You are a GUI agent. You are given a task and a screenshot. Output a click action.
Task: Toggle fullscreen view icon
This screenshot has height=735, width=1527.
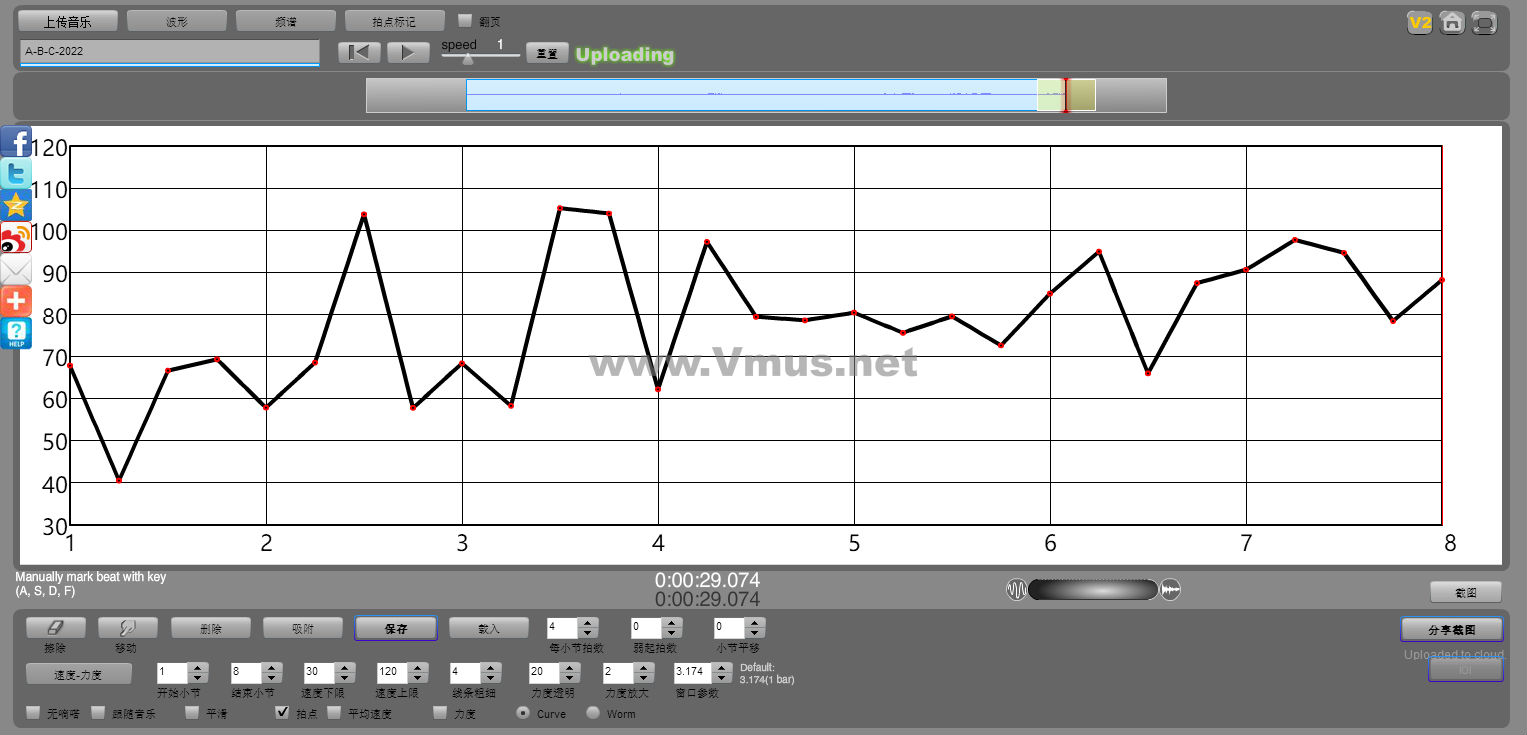[1485, 23]
